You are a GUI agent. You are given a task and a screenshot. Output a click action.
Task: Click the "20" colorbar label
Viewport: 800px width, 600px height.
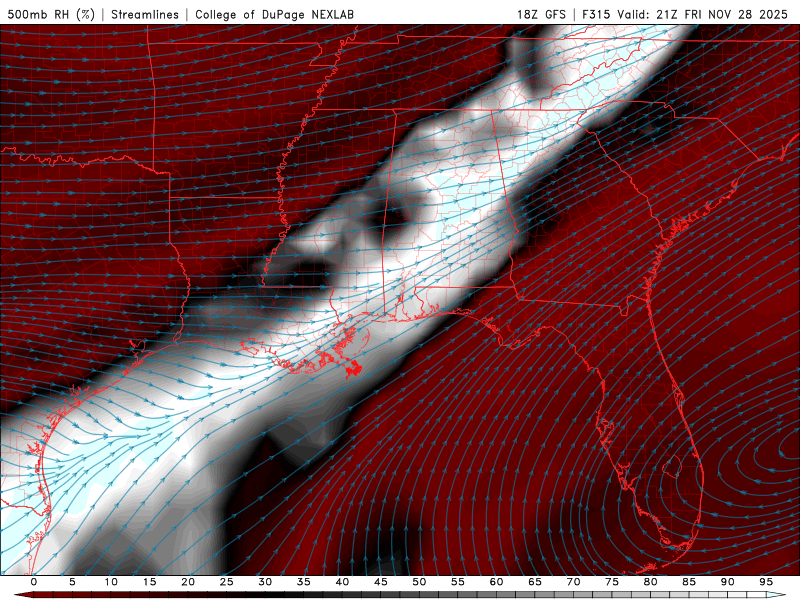(x=188, y=582)
